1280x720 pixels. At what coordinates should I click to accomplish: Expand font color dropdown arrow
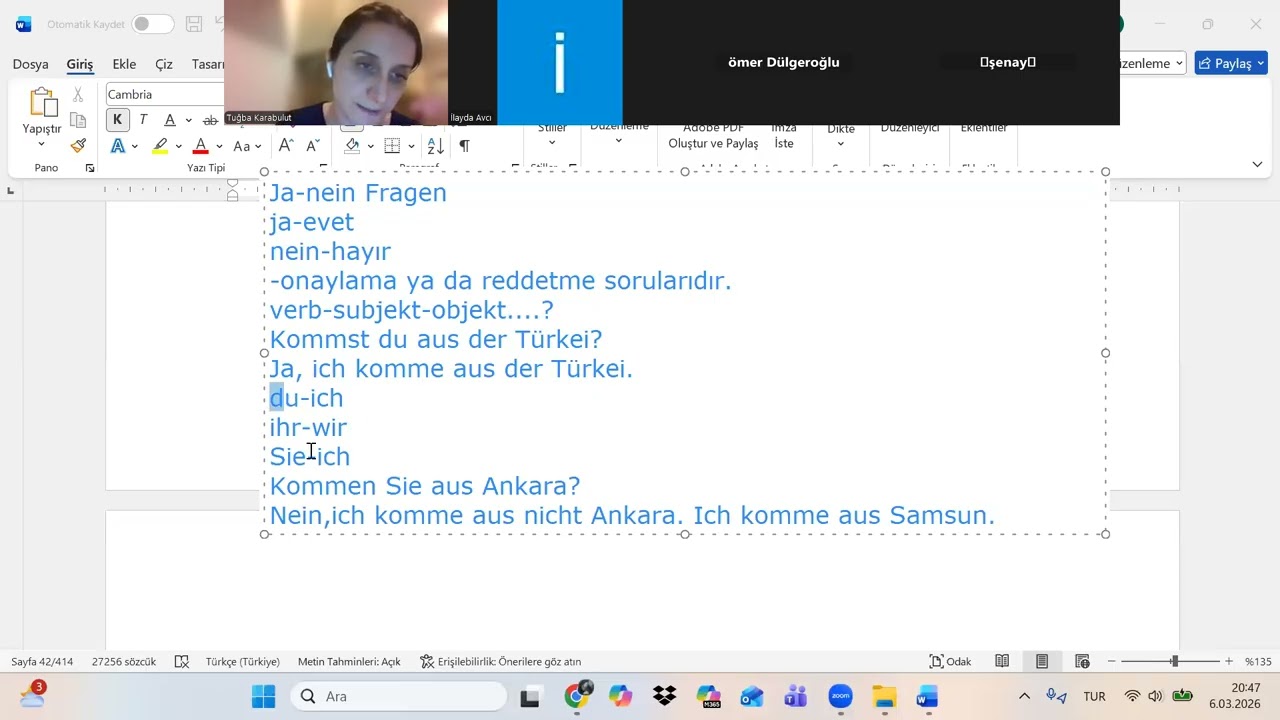[x=219, y=147]
